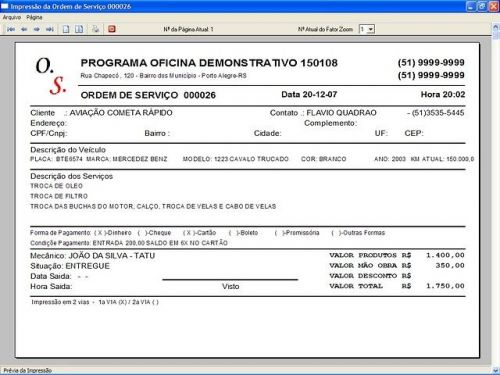Go to first page of preview
Viewport: 500px width, 375px height.
tap(11, 29)
